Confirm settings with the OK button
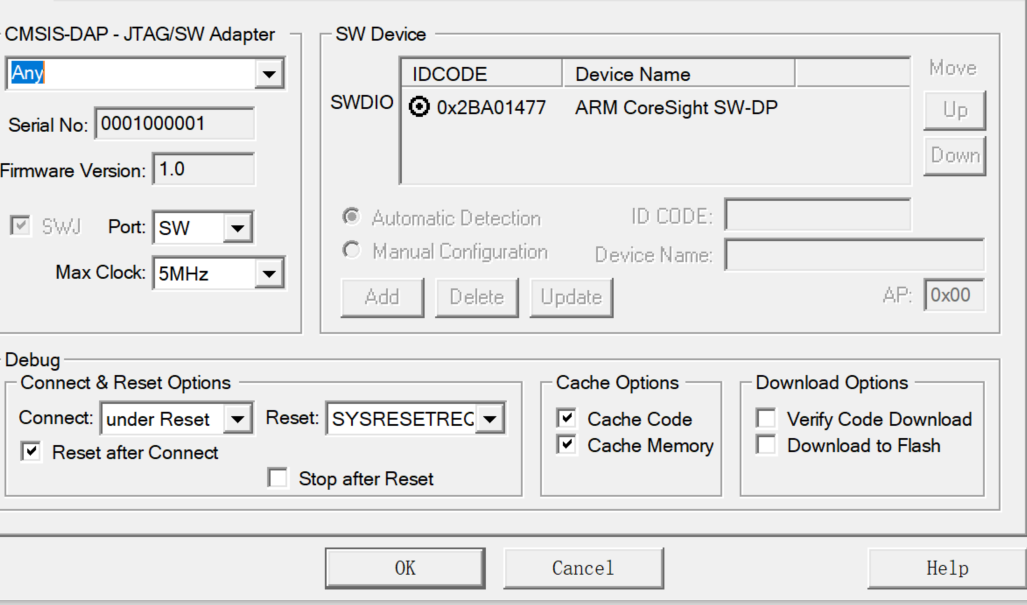This screenshot has width=1027, height=605. click(x=404, y=567)
